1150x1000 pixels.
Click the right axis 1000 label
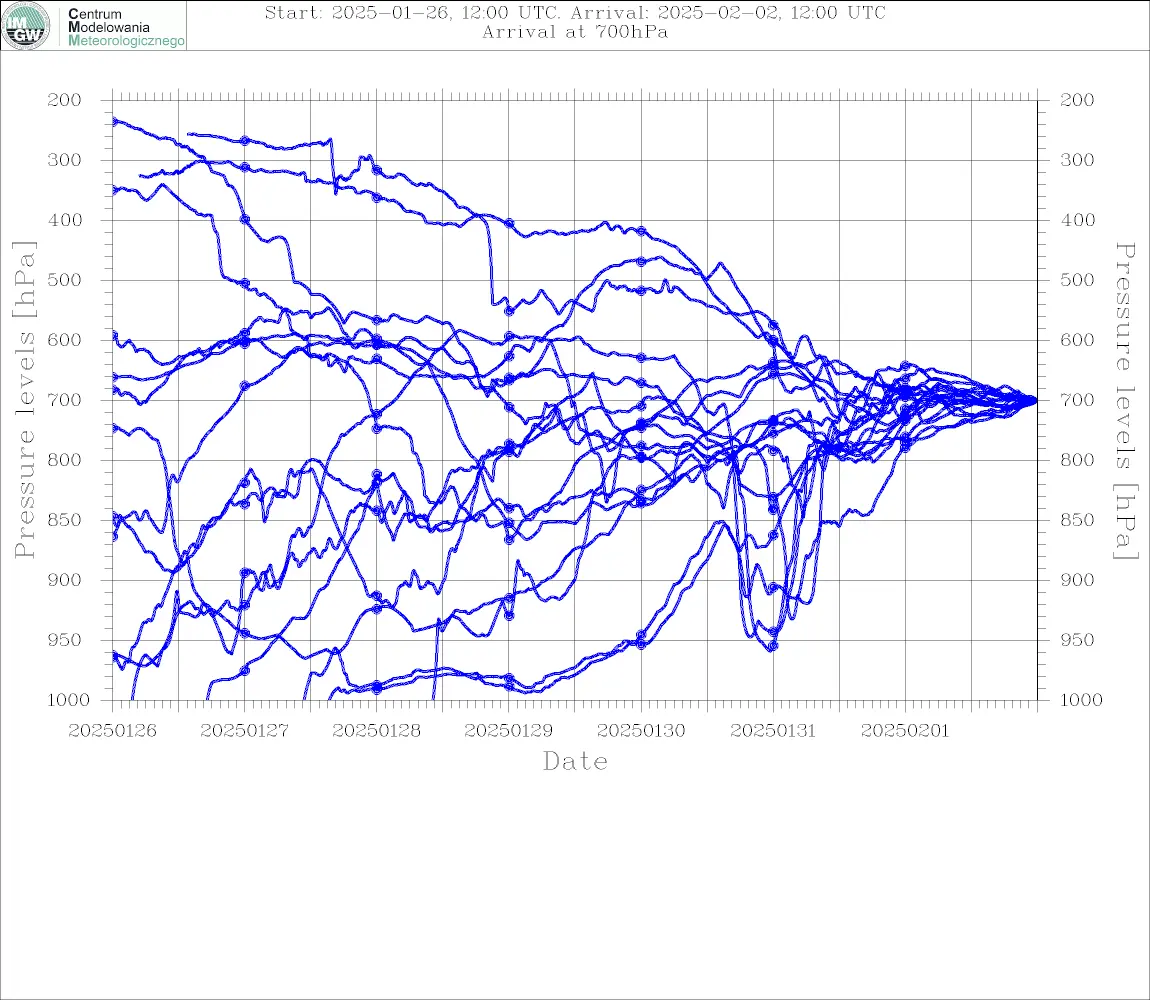click(1081, 700)
